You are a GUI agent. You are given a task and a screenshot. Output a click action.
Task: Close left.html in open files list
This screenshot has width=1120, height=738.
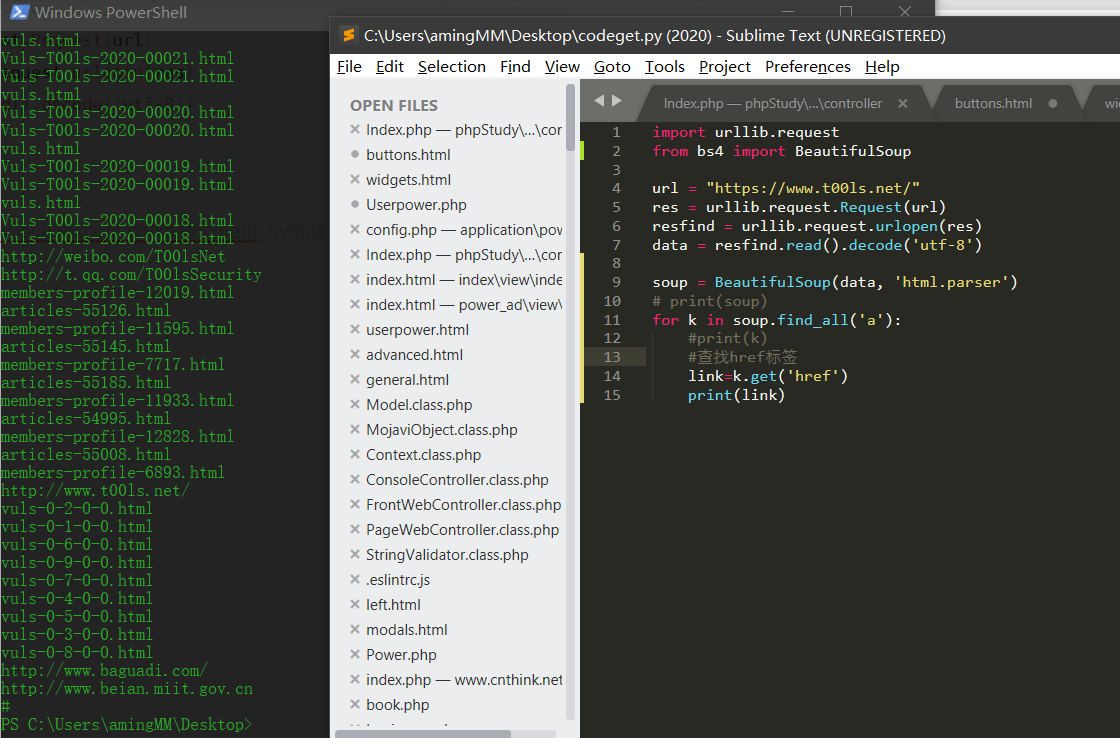tap(355, 604)
